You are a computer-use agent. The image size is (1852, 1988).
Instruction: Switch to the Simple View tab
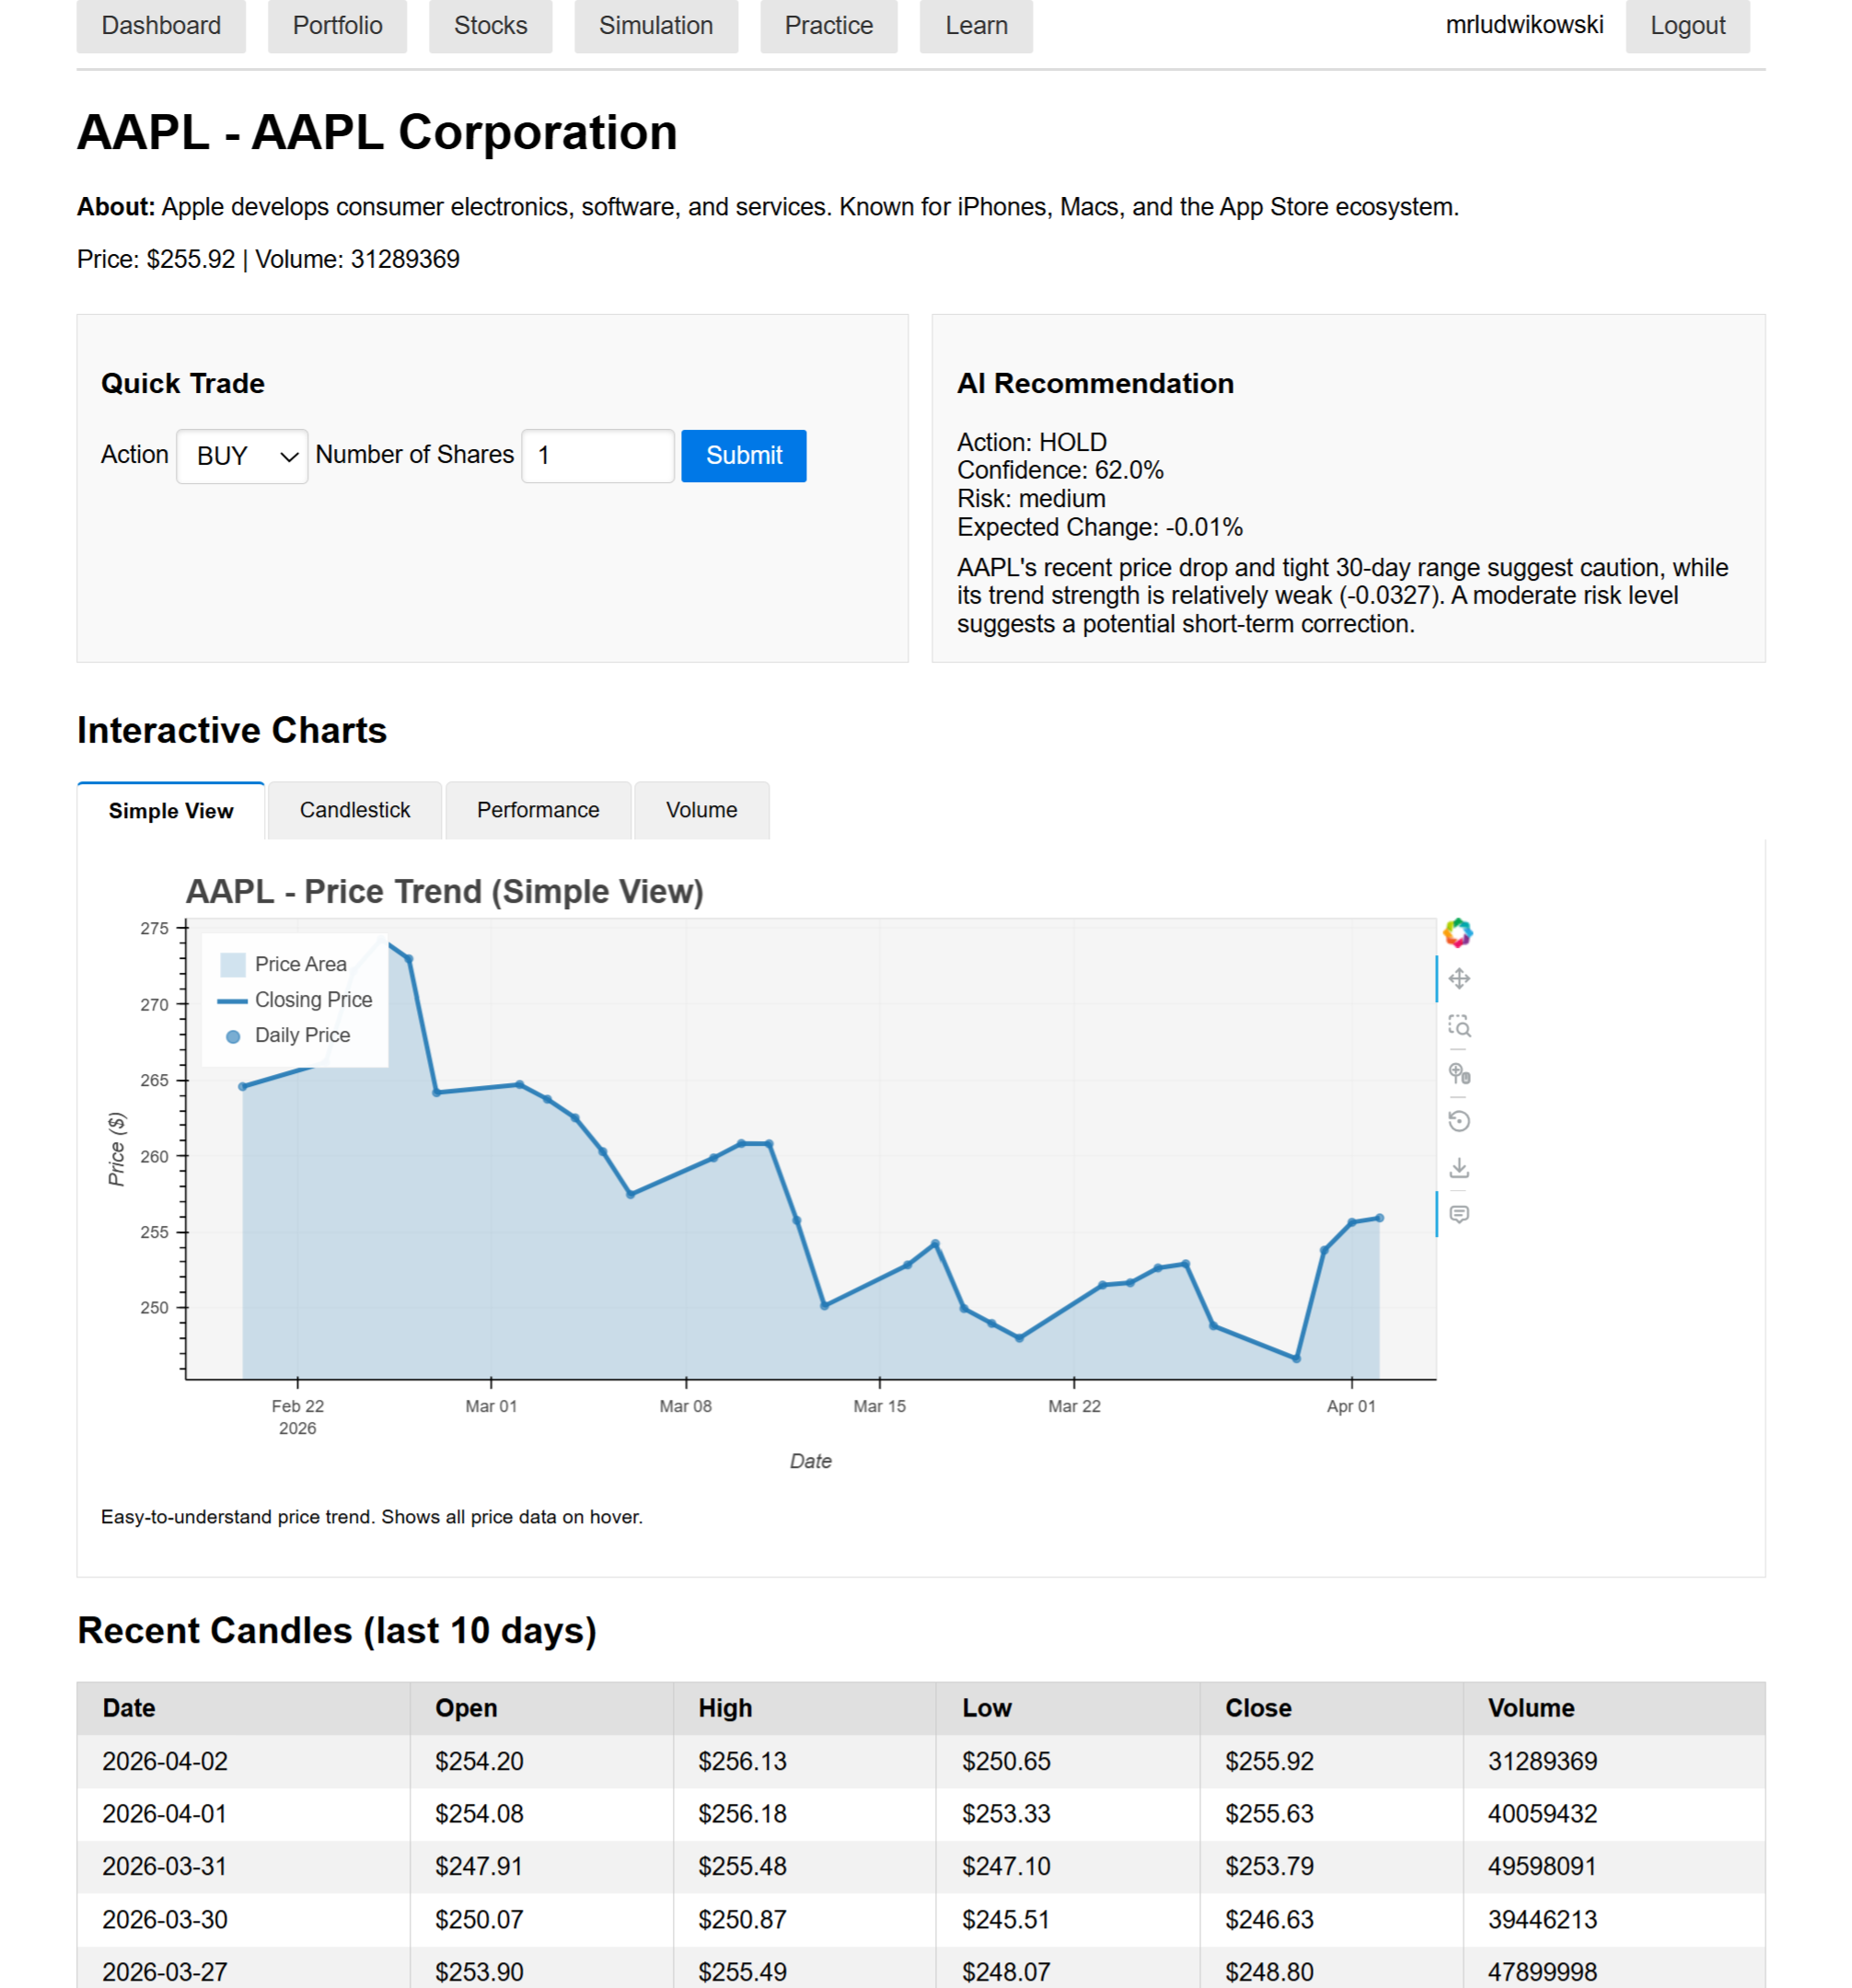171,810
